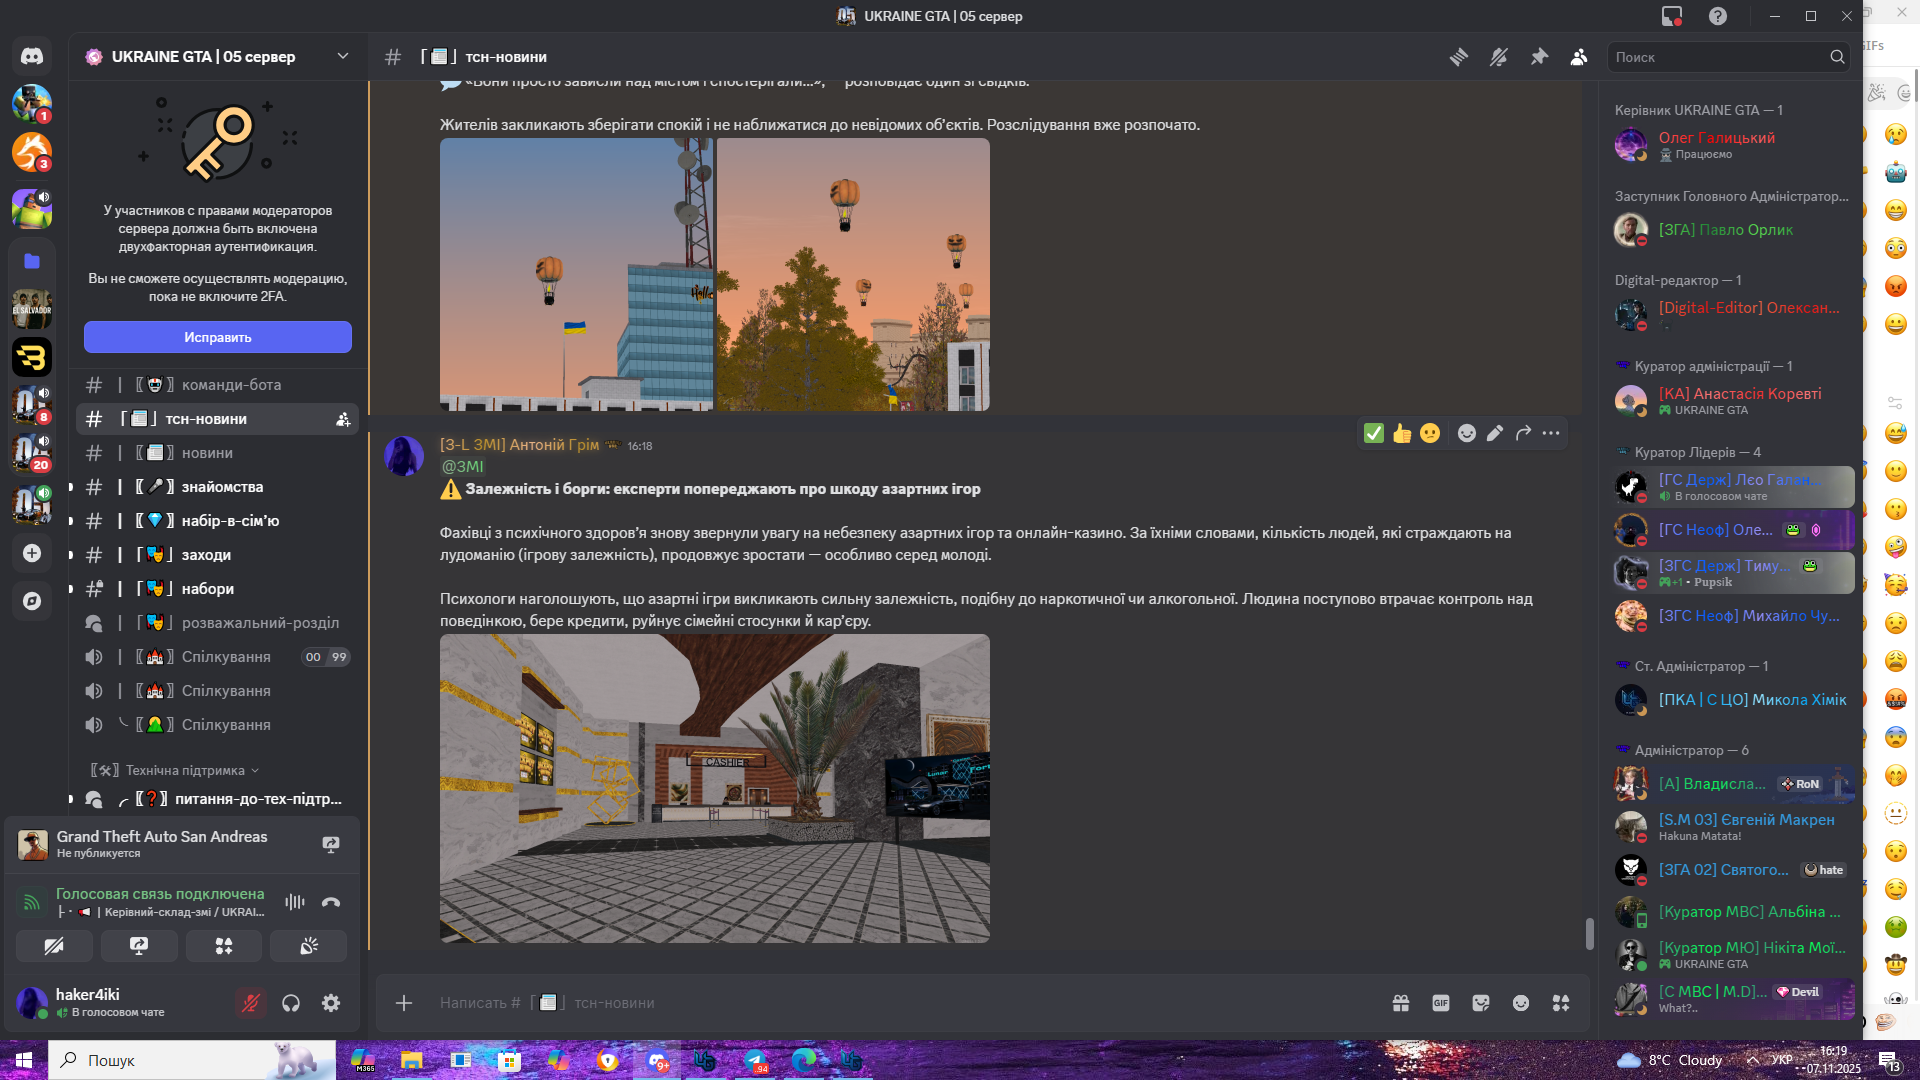Share your screen in voice
The height and width of the screenshot is (1080, 1920).
(x=139, y=946)
